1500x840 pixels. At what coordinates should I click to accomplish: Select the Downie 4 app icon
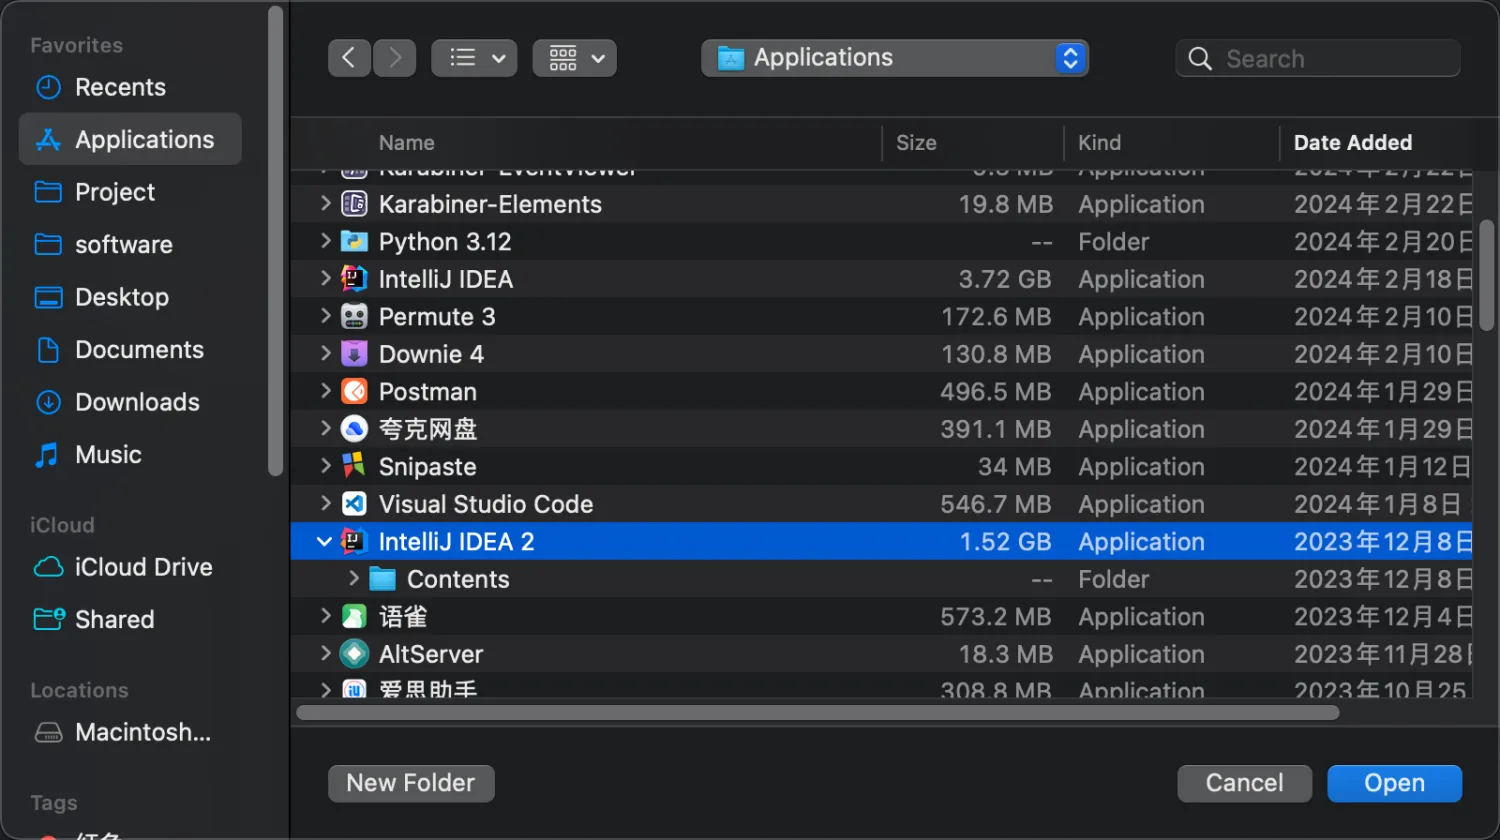pos(354,354)
